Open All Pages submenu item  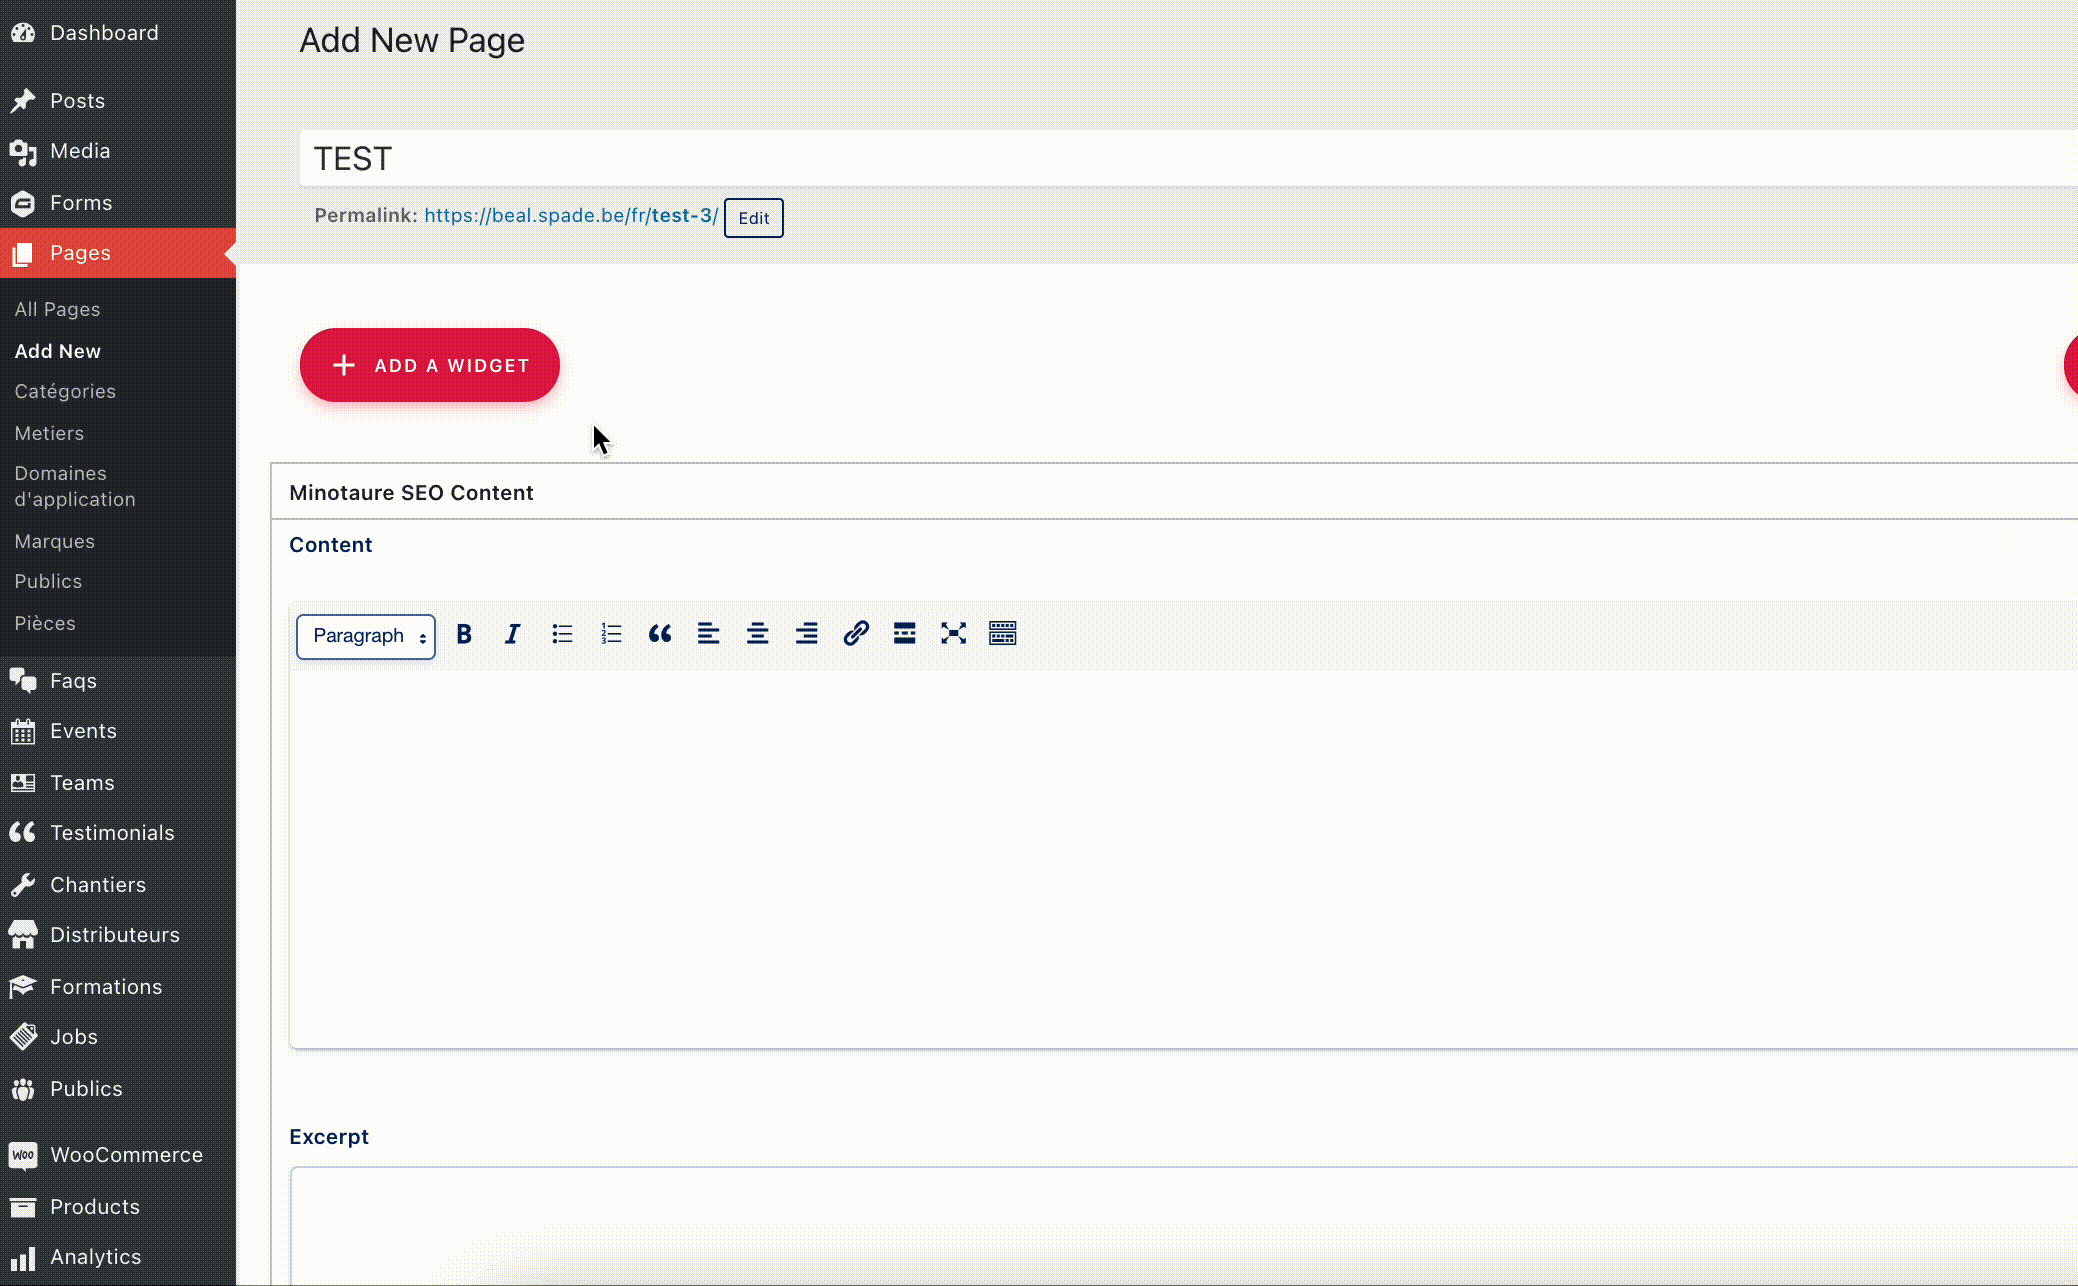click(57, 310)
